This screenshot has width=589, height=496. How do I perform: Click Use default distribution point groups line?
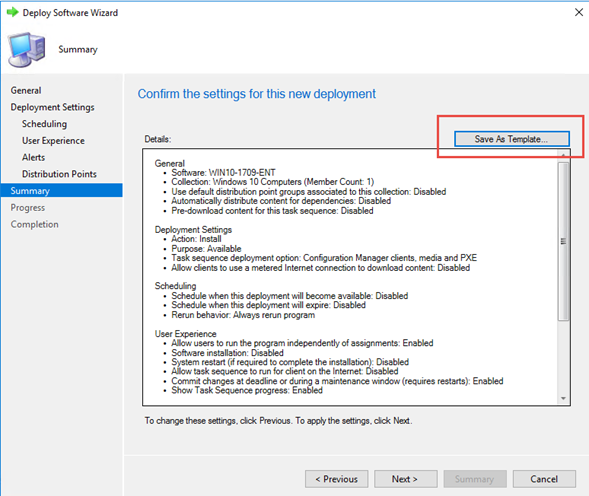click(309, 192)
